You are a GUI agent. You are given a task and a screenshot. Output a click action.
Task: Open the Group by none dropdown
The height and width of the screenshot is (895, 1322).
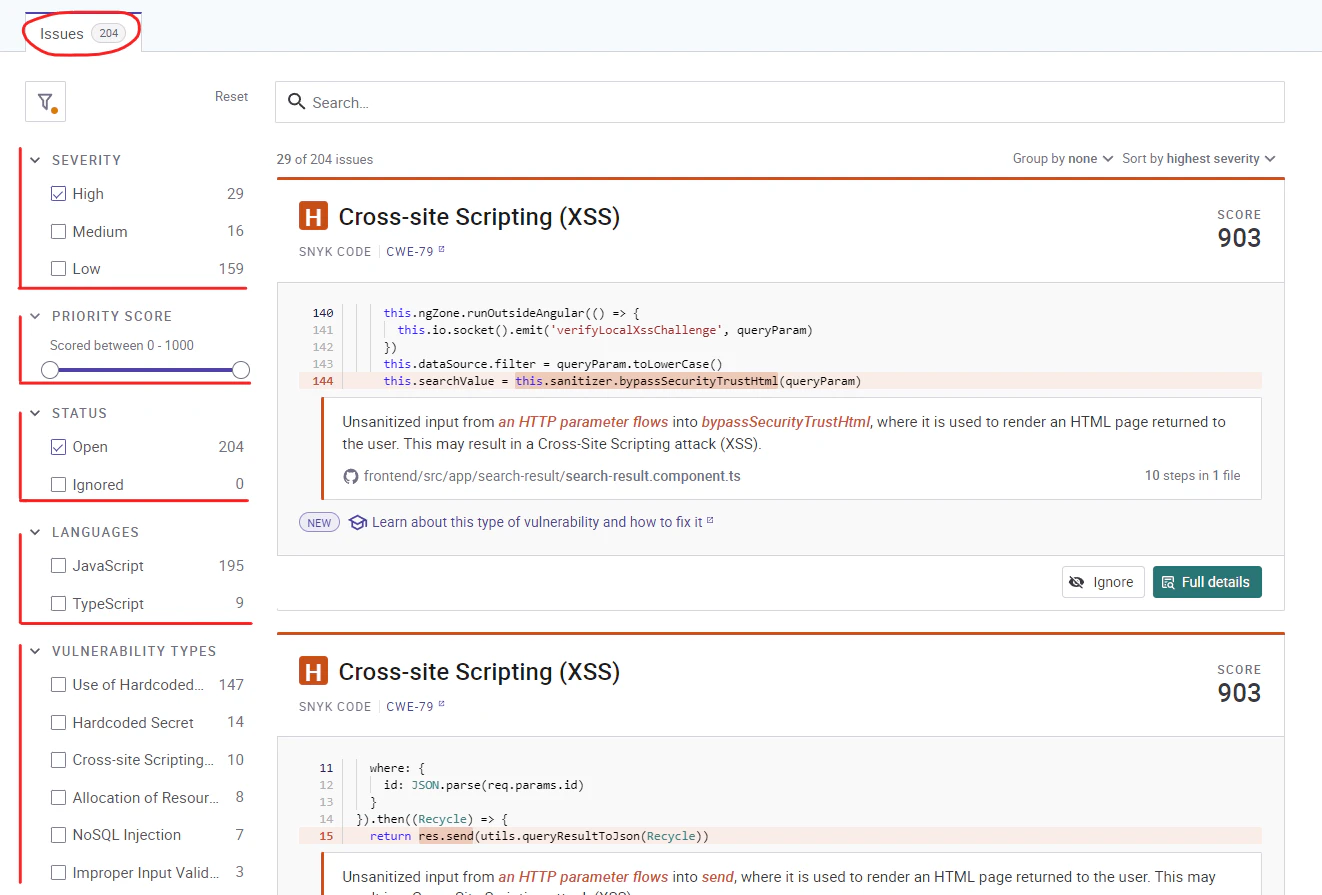(x=1063, y=159)
